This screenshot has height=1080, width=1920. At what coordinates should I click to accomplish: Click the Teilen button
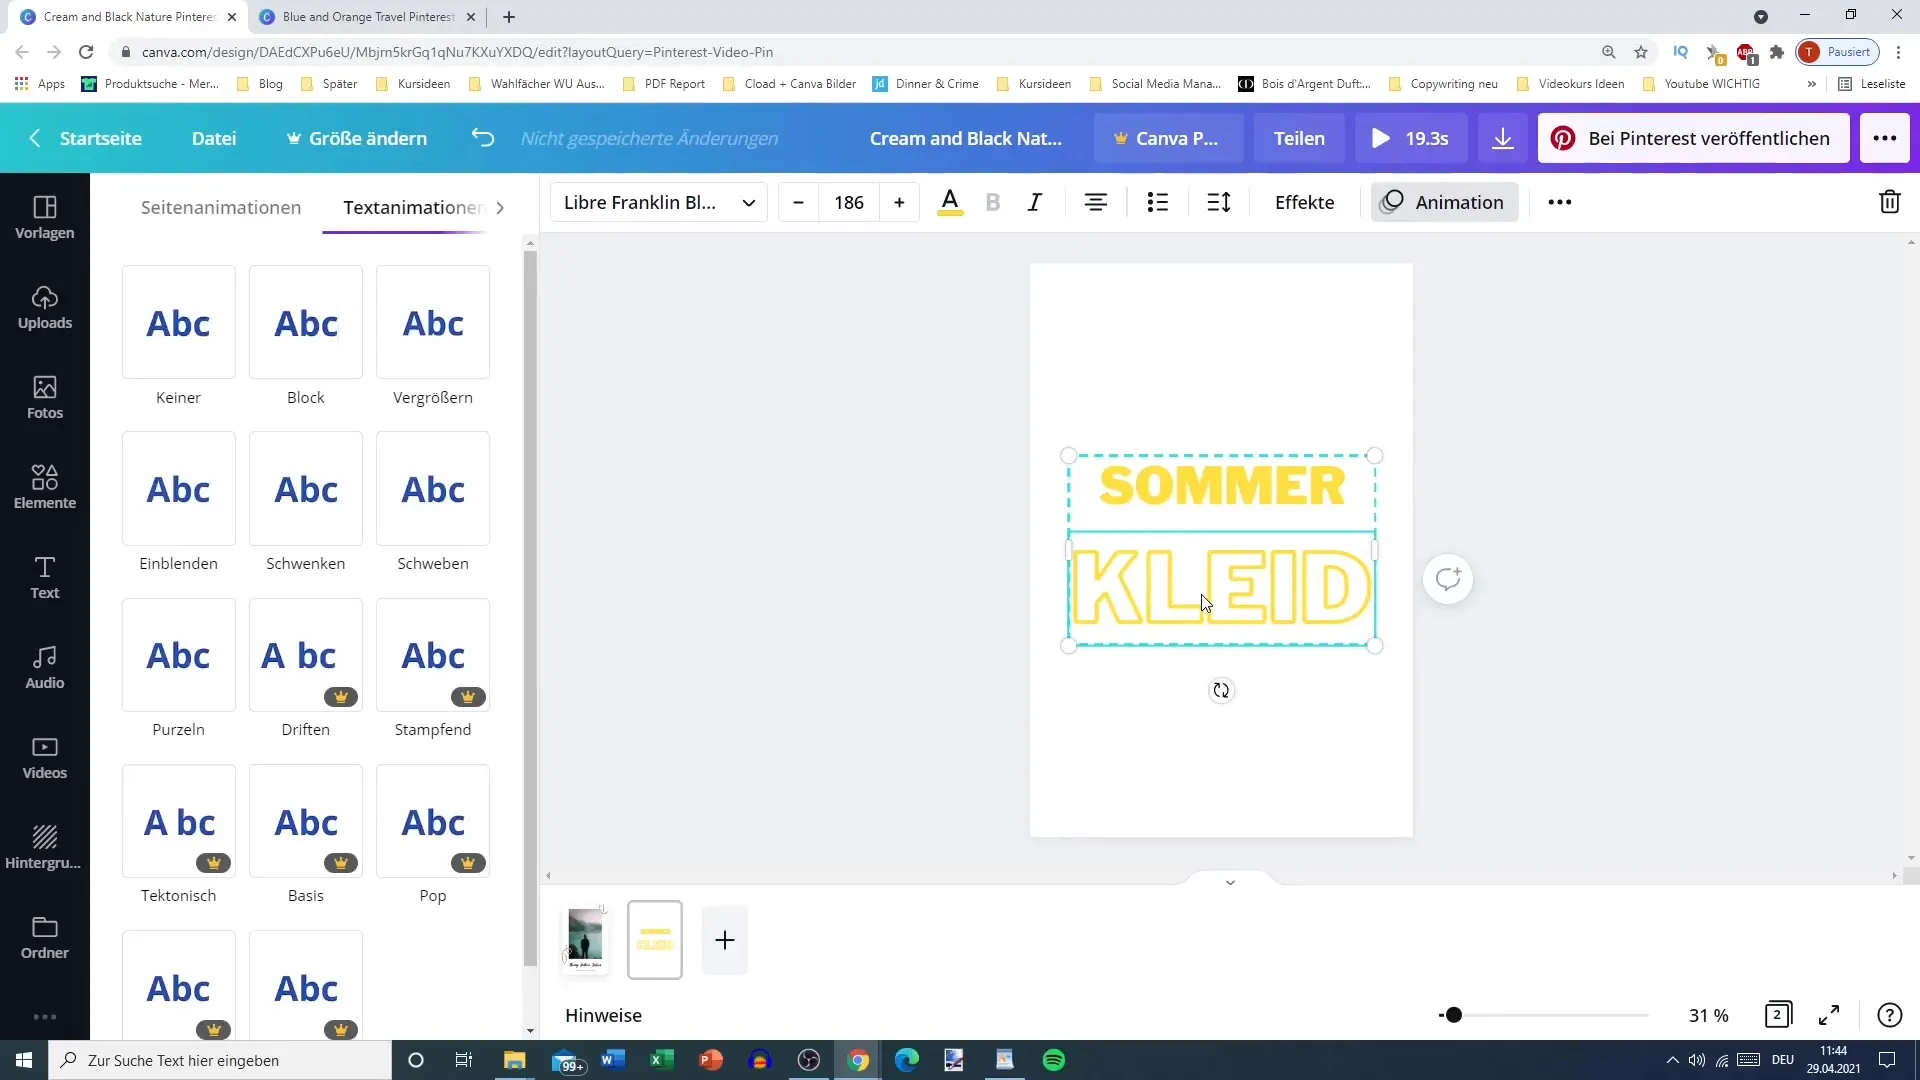coord(1299,138)
